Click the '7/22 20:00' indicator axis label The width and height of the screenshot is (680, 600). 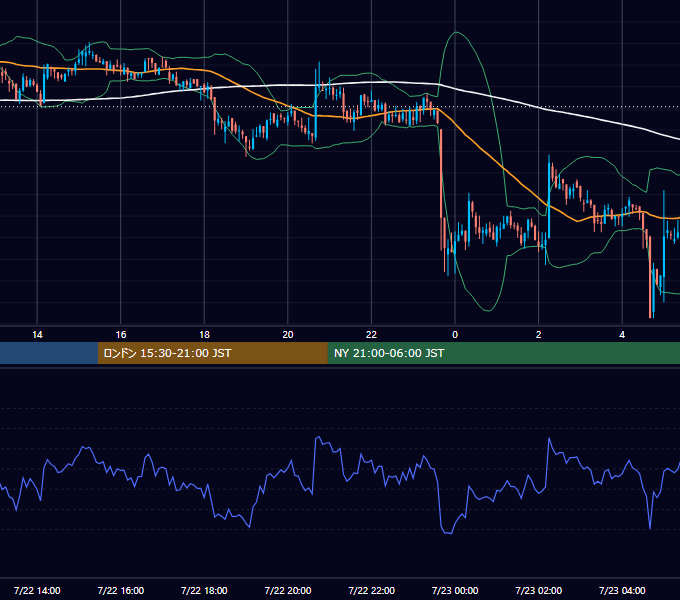click(x=288, y=590)
